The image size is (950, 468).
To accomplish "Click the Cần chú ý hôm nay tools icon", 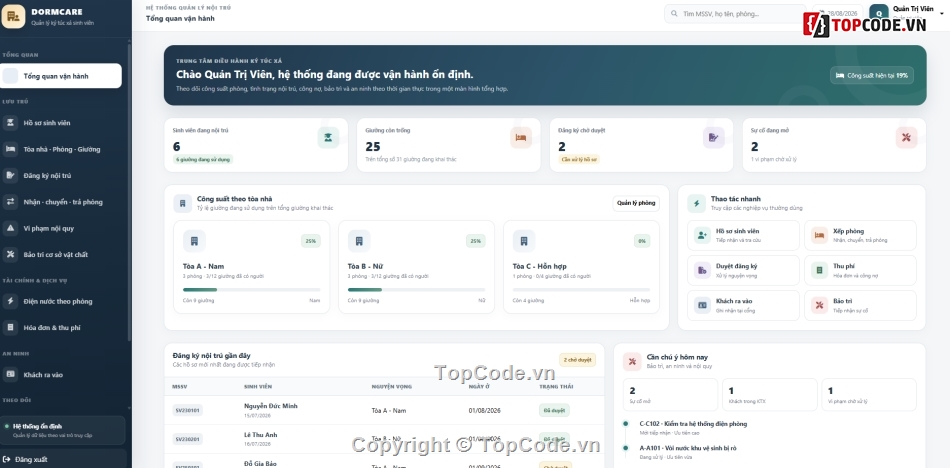I will 633,361.
